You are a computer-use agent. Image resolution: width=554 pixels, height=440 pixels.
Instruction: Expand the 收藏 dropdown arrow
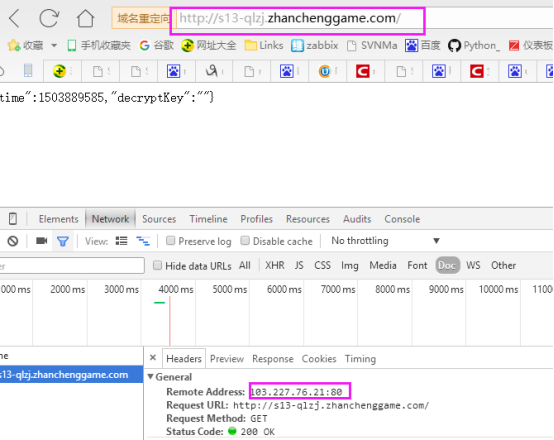click(54, 45)
